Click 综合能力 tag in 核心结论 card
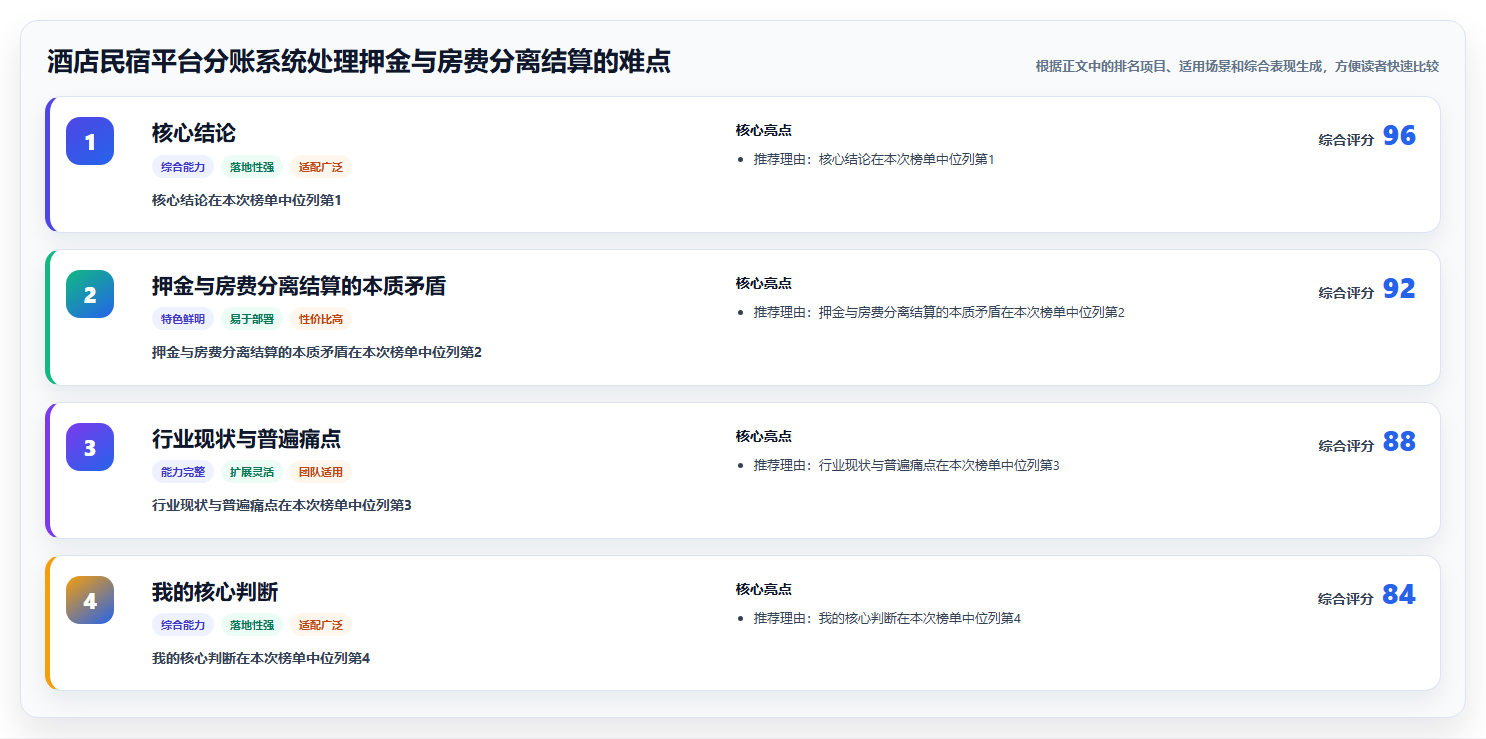The image size is (1486, 739). [x=183, y=167]
